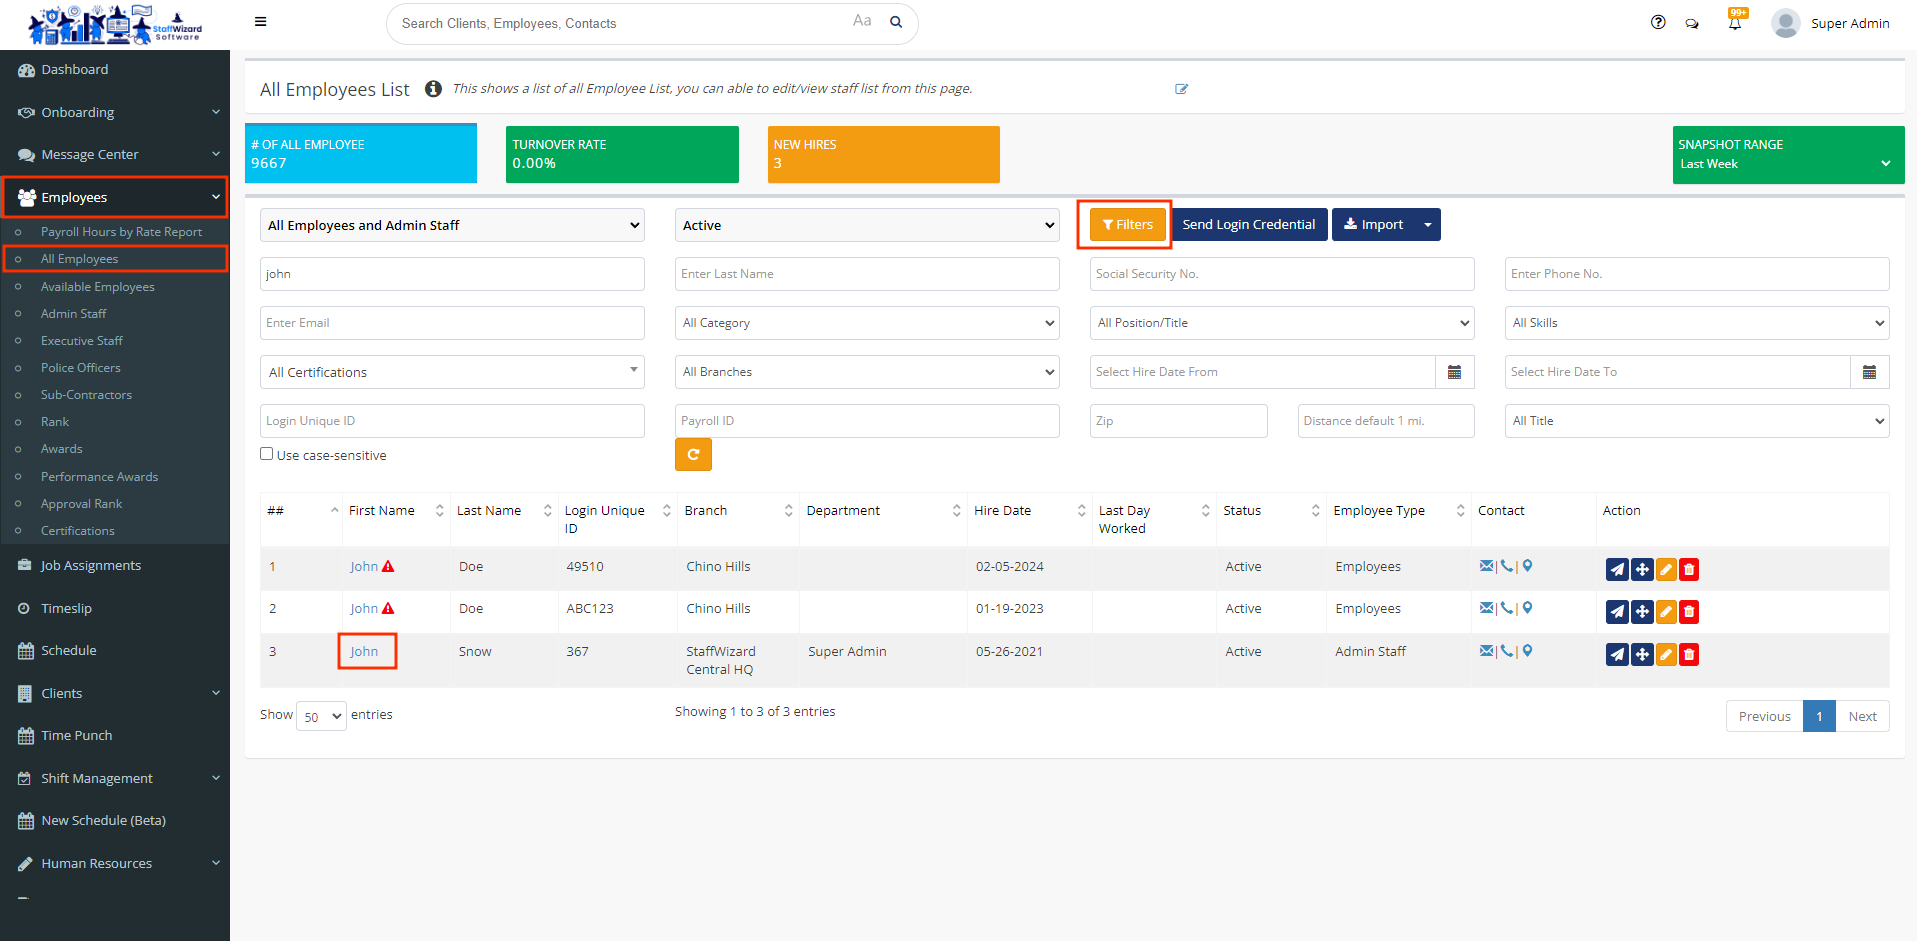Click the Enter Last Name field

coord(867,274)
